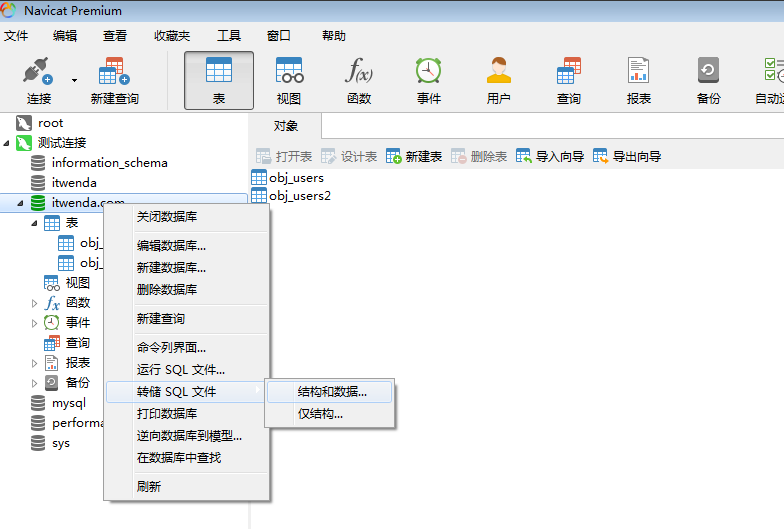Select the 视图 (View) toolbar icon

click(289, 80)
